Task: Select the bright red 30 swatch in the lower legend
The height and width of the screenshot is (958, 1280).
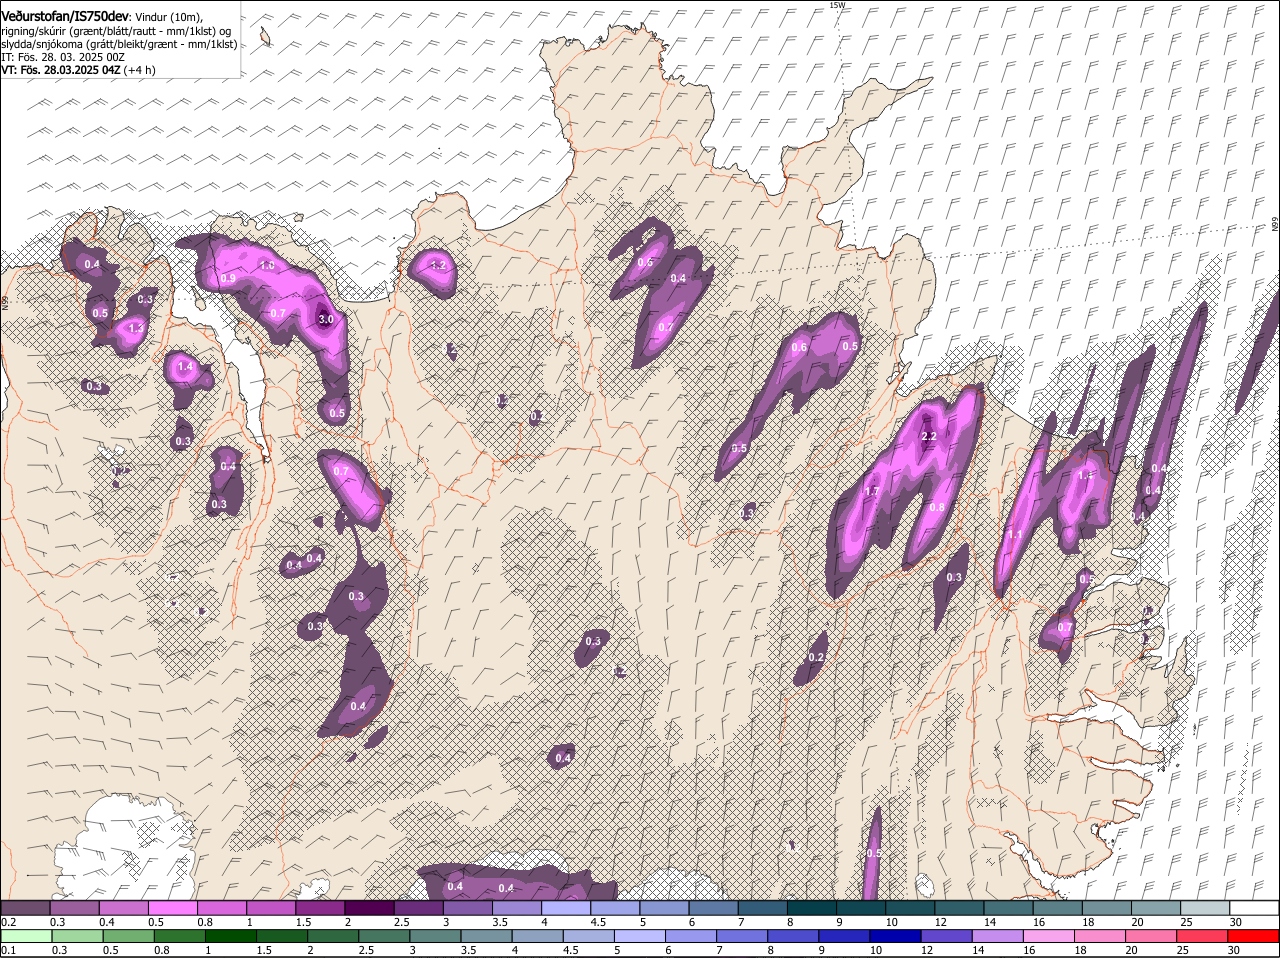Action: (x=1255, y=936)
